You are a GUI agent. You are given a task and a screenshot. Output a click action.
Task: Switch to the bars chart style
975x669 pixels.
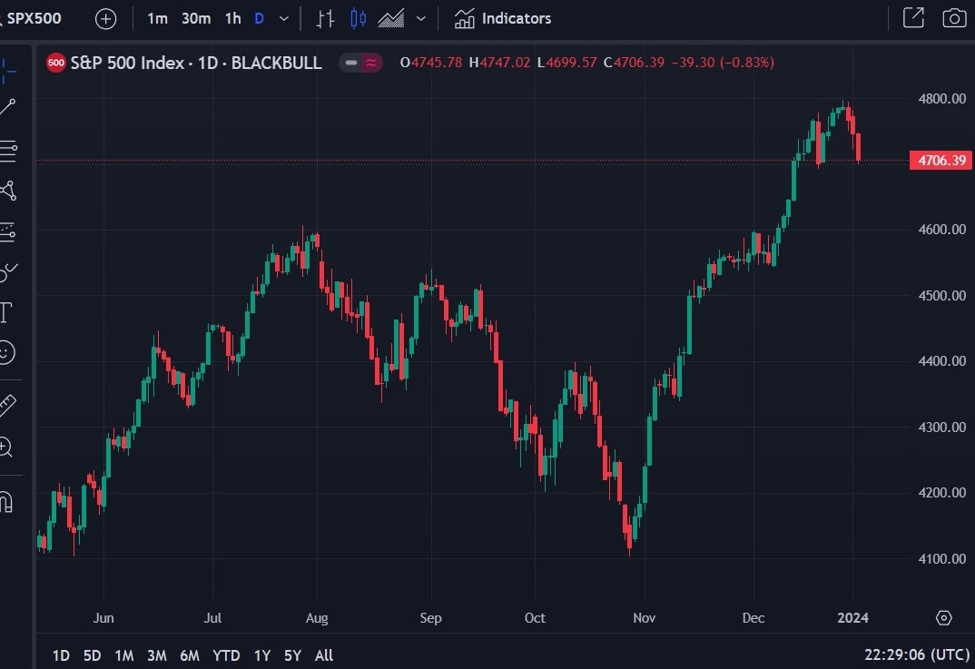pos(325,19)
